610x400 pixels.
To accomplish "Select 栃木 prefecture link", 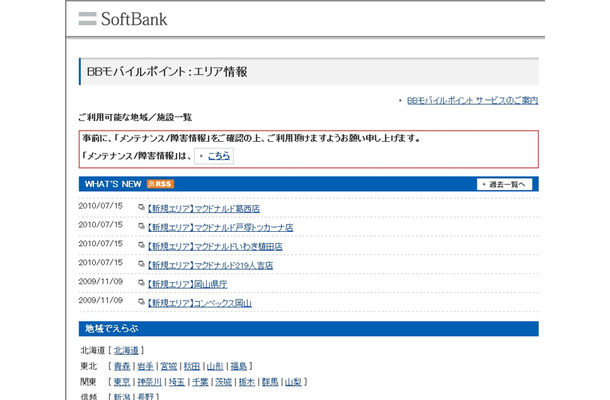I will [x=247, y=382].
